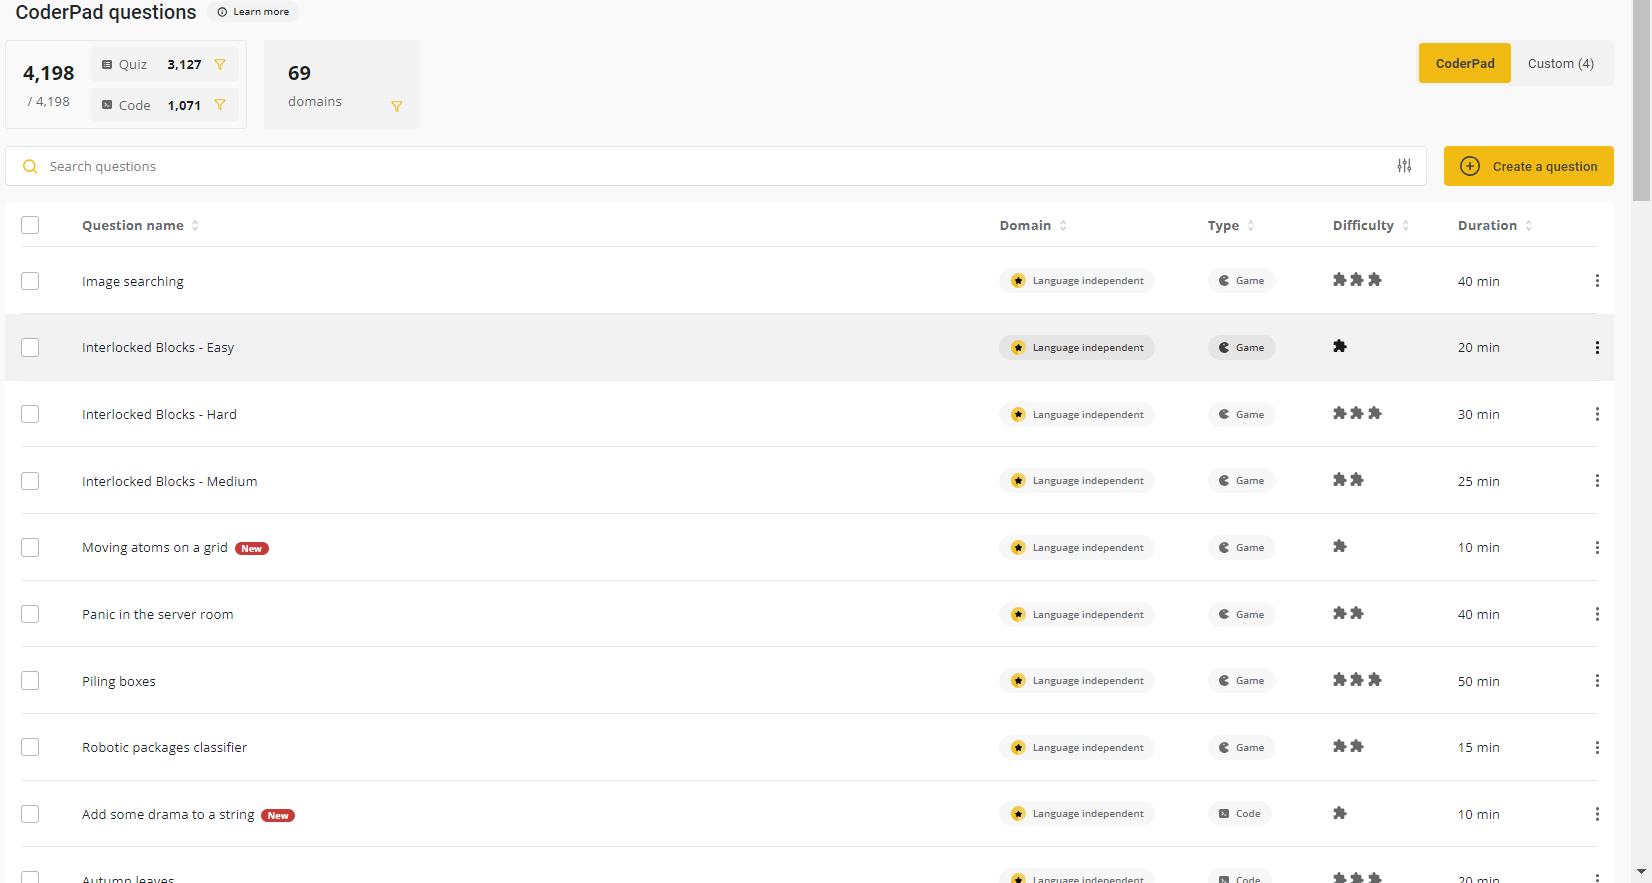Open kebab menu for Interlocked Blocks - Hard

tap(1596, 414)
